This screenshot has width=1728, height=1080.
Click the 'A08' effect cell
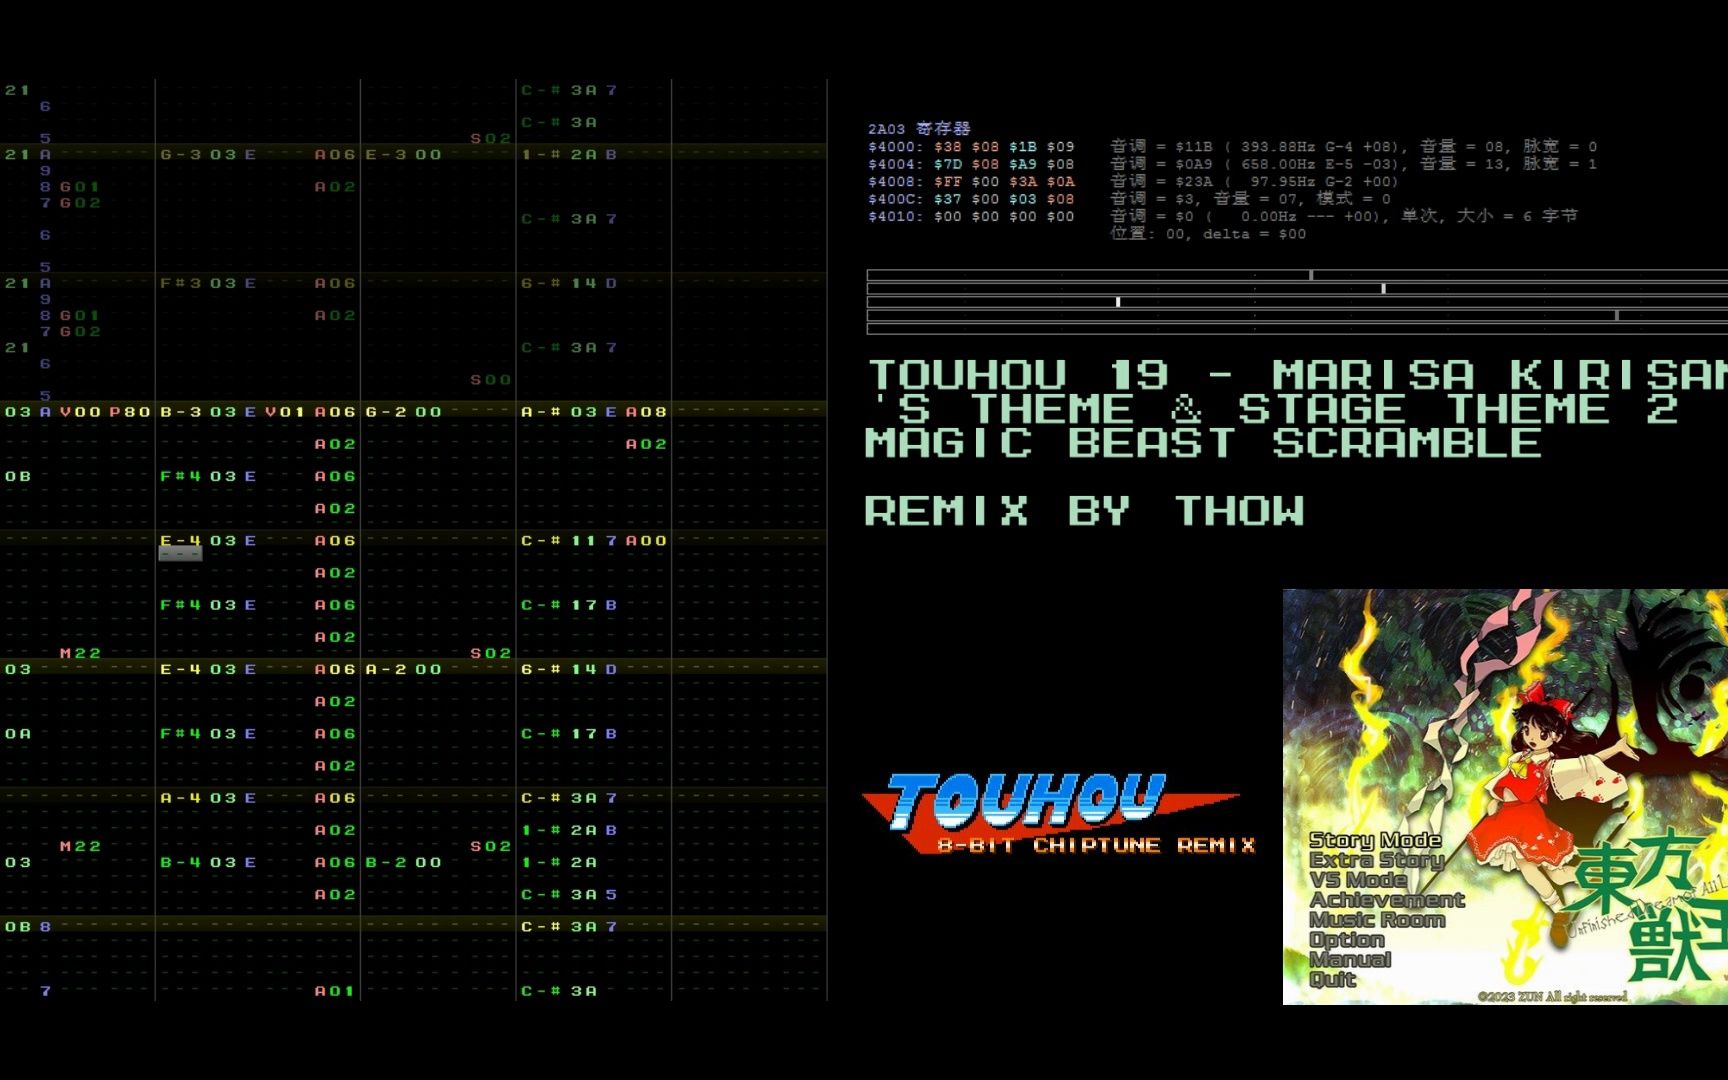646,412
